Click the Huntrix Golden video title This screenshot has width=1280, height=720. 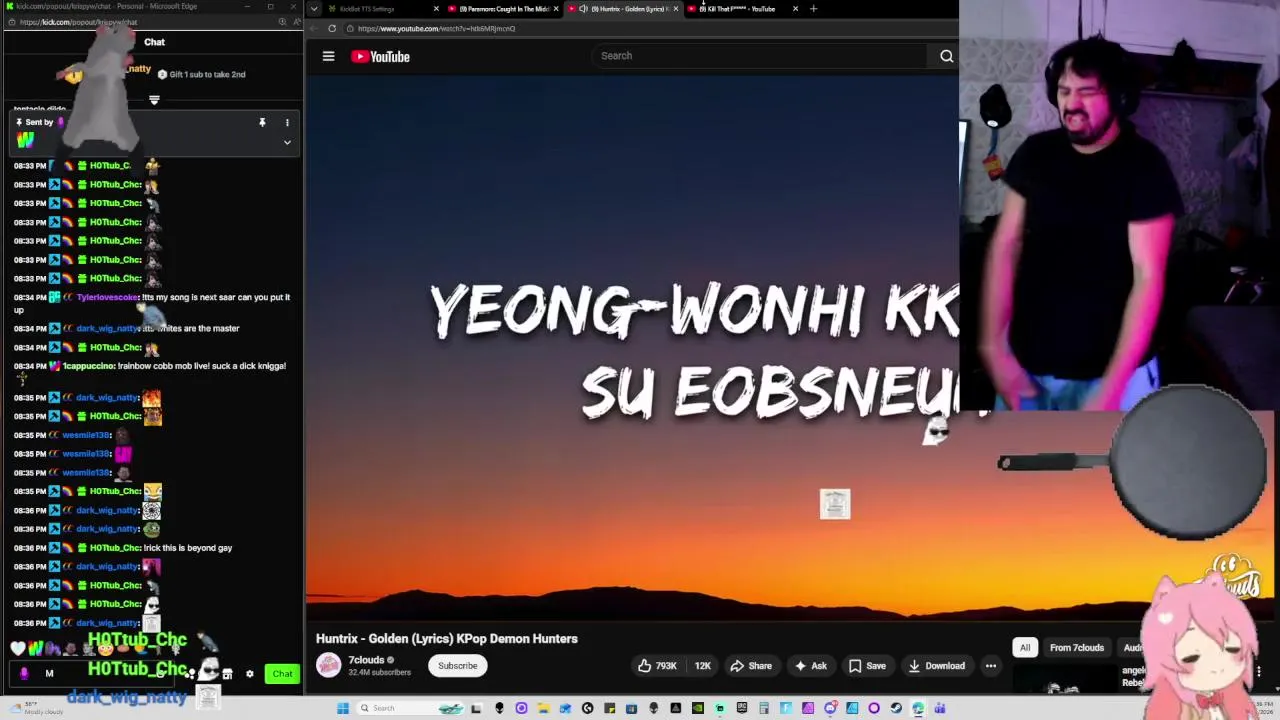coord(447,639)
